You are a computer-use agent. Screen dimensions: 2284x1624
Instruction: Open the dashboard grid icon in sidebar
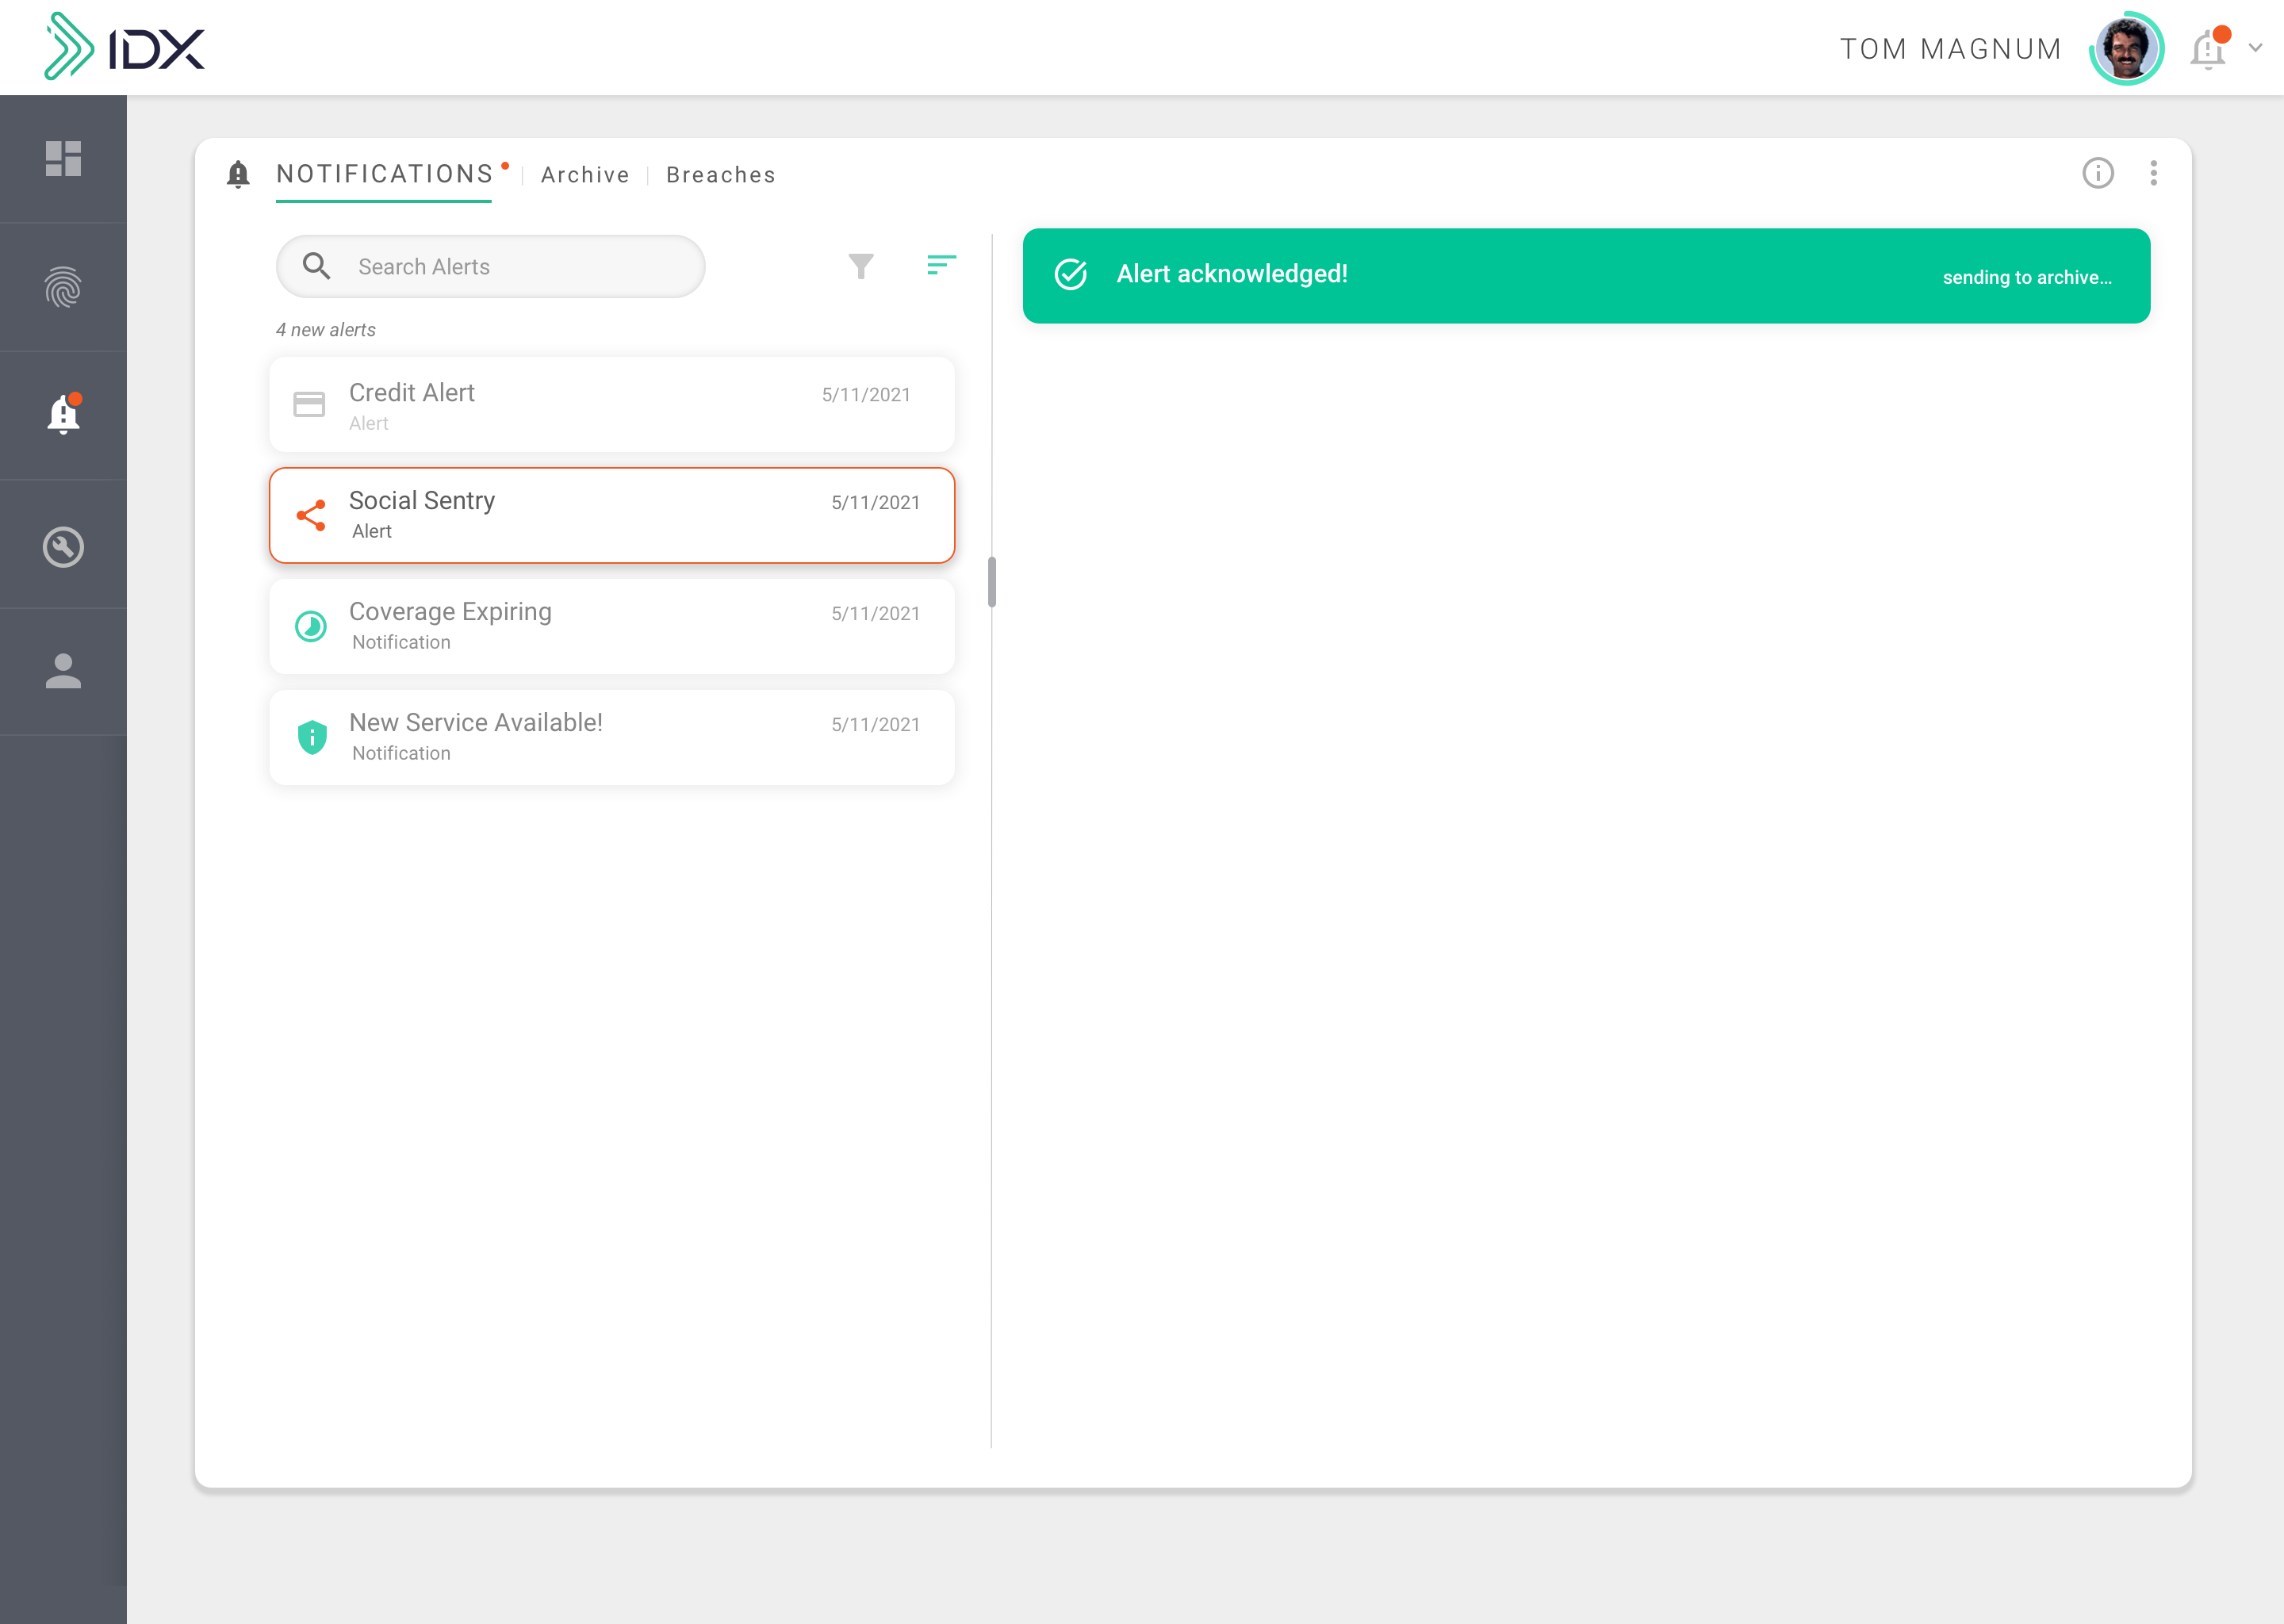point(63,158)
